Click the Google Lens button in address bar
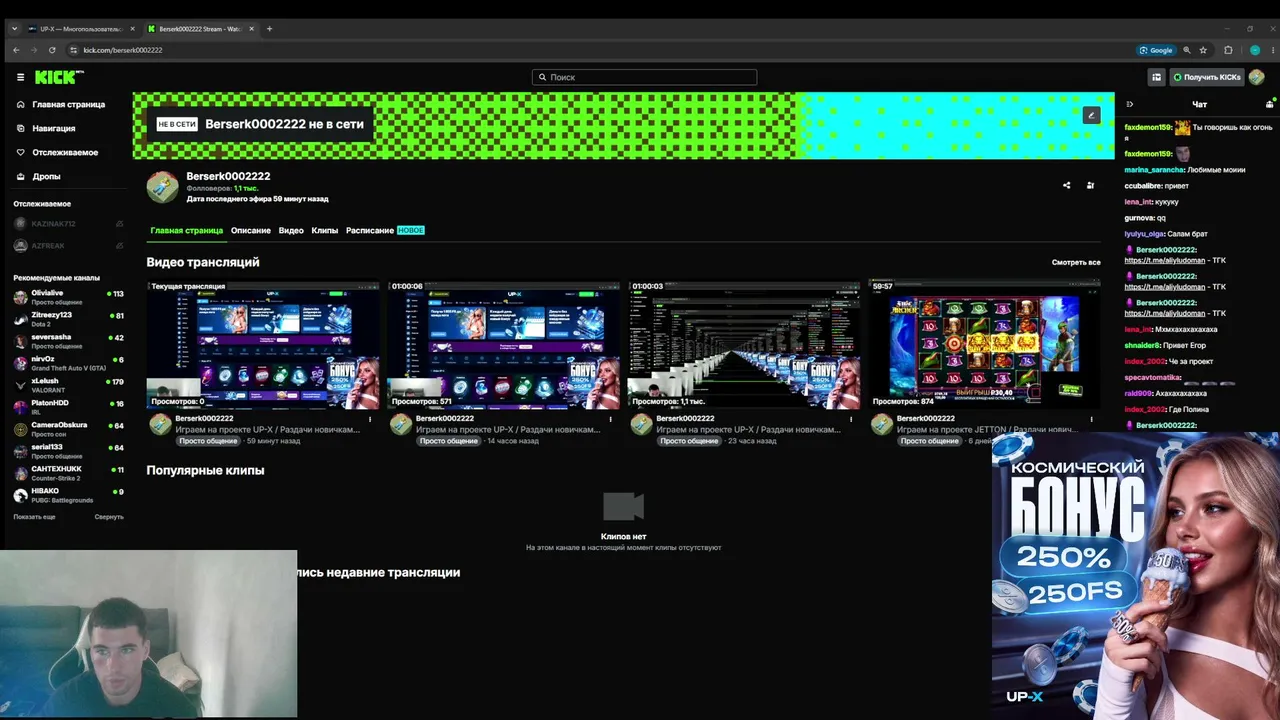The width and height of the screenshot is (1280, 720). tap(1156, 50)
